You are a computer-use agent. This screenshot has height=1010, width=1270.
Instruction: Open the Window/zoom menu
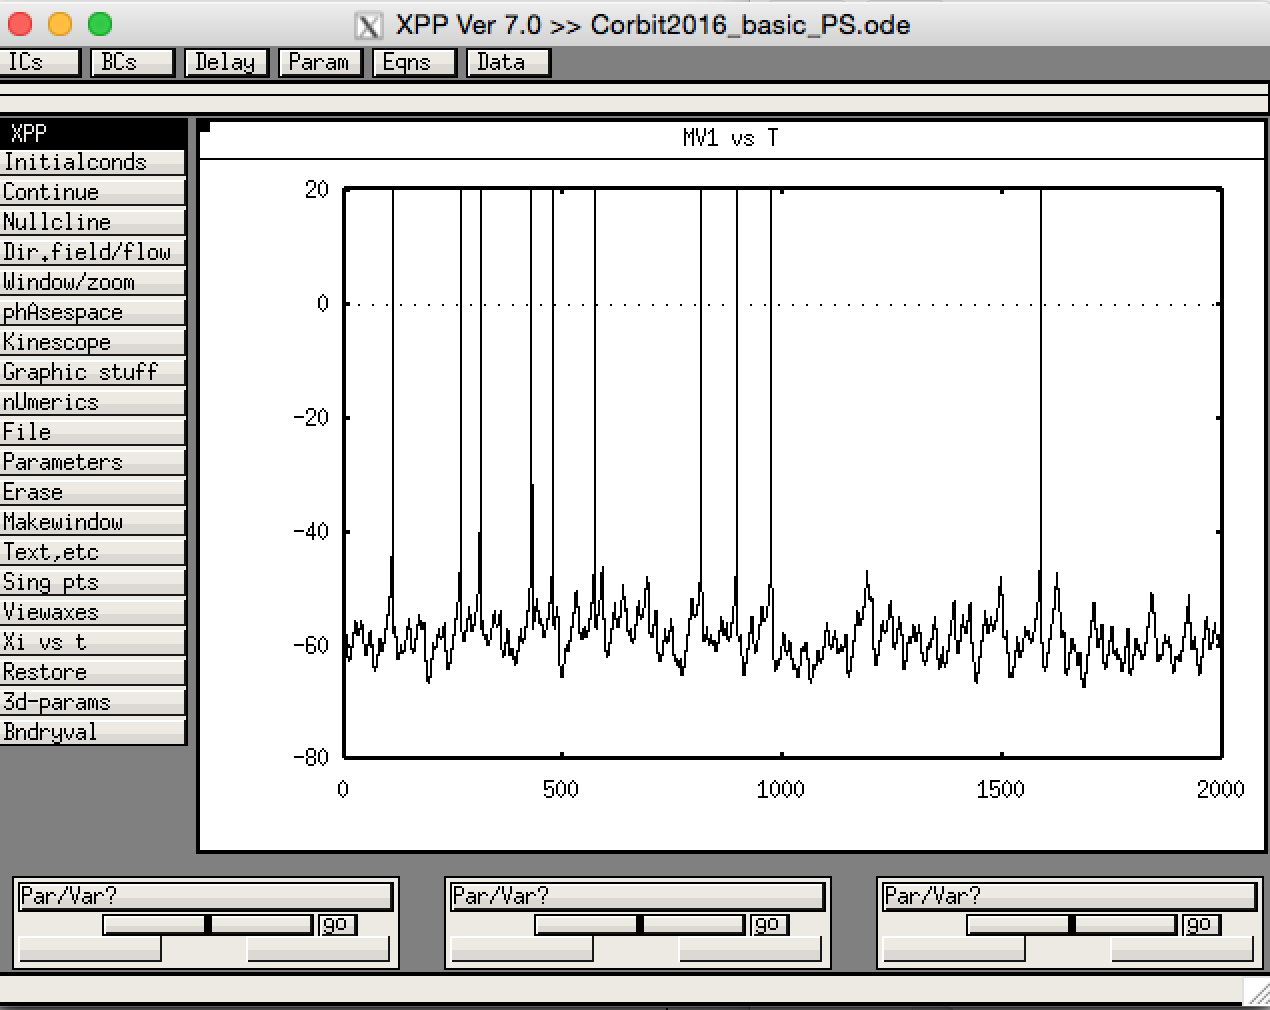click(x=93, y=282)
